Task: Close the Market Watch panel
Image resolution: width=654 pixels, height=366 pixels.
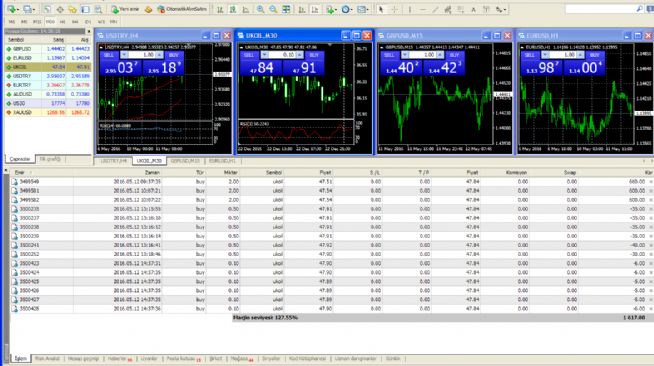Action: tap(88, 31)
